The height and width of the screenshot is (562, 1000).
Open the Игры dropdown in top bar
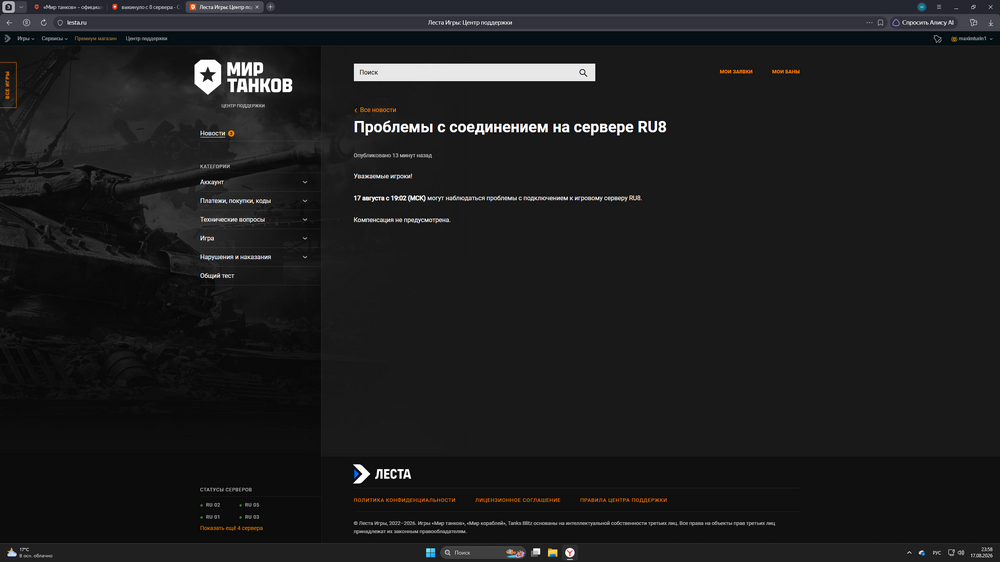26,38
